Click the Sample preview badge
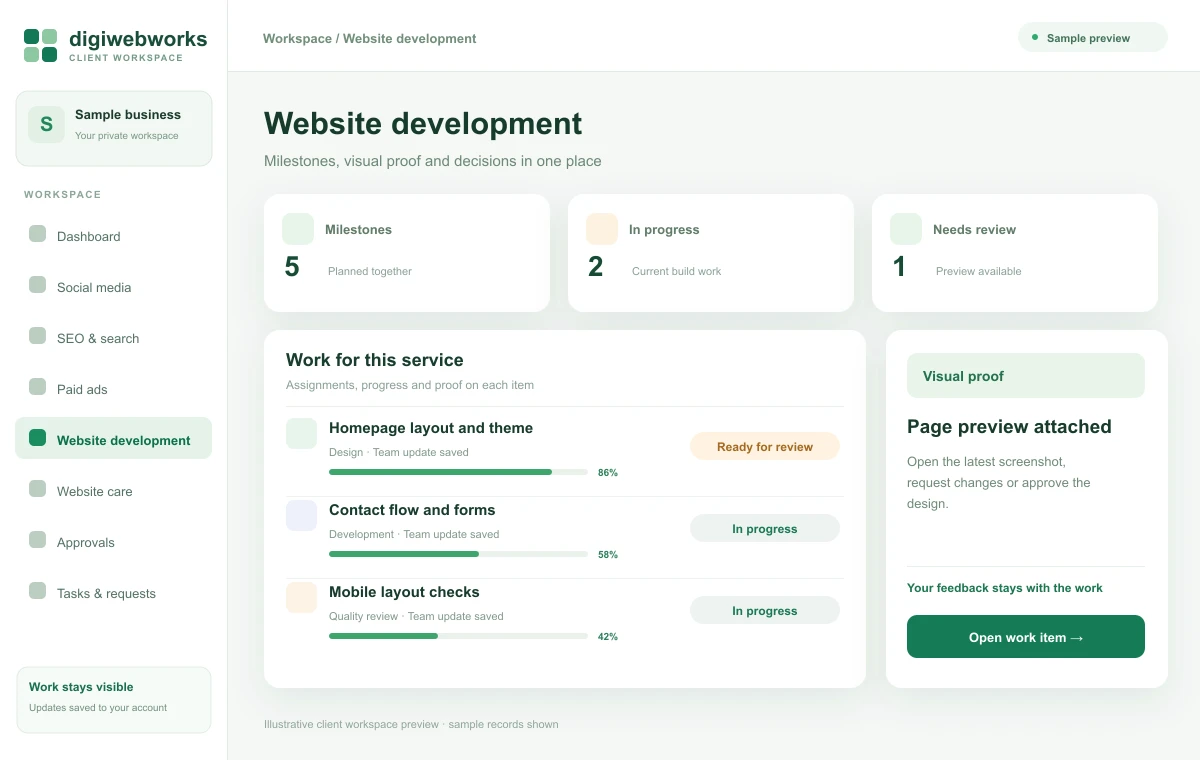This screenshot has width=1200, height=760. click(x=1092, y=37)
